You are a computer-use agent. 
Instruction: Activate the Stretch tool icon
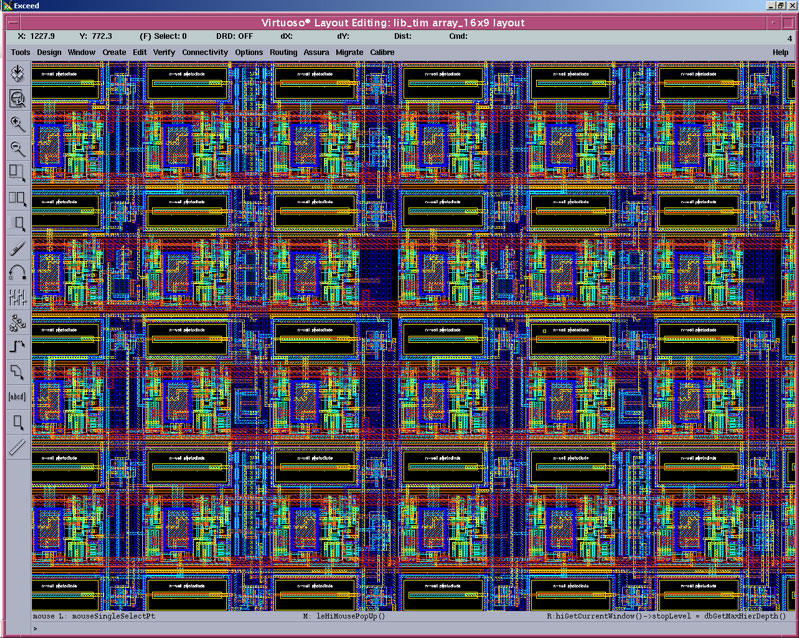click(x=17, y=174)
